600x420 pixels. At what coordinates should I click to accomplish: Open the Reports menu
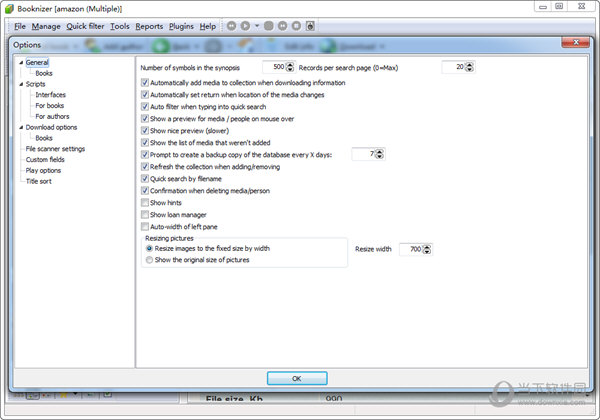pyautogui.click(x=149, y=26)
